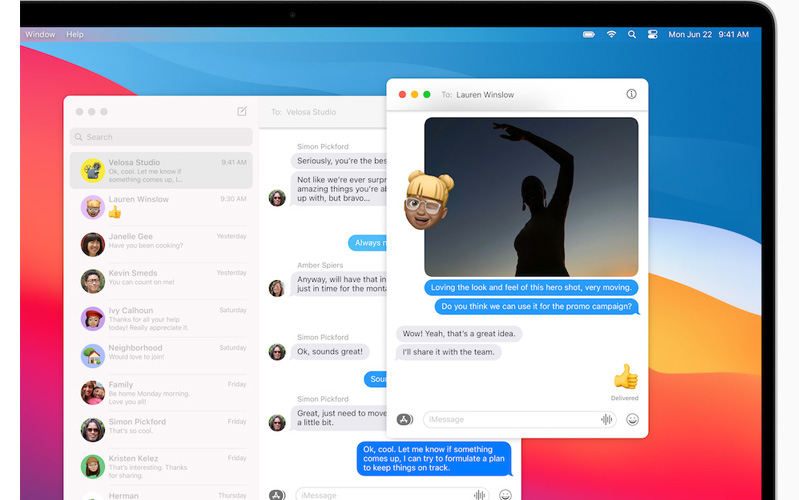Screen dimensions: 799x500
Task: Open the info details button for Lauren Winslow
Action: [x=631, y=94]
